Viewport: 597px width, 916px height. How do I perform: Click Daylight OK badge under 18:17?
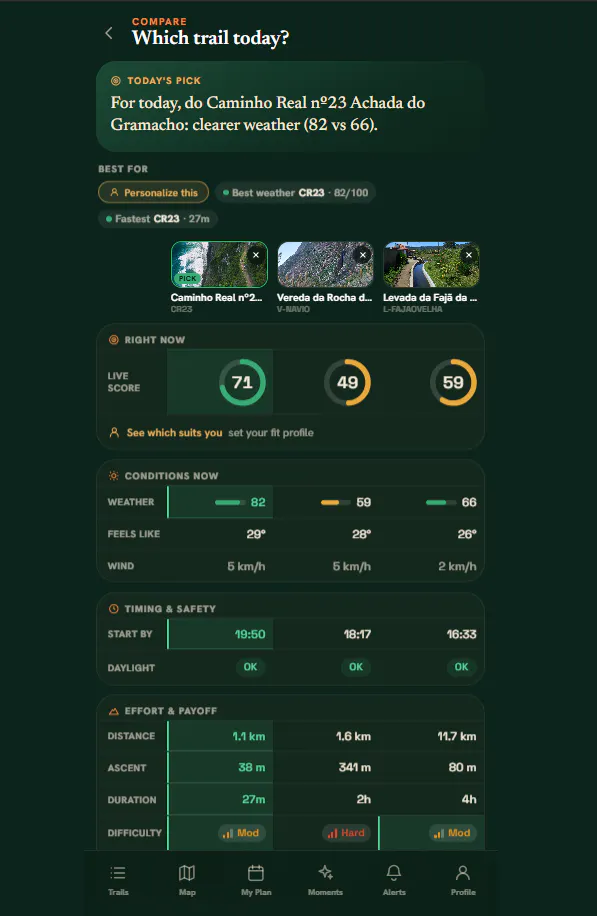pyautogui.click(x=356, y=667)
